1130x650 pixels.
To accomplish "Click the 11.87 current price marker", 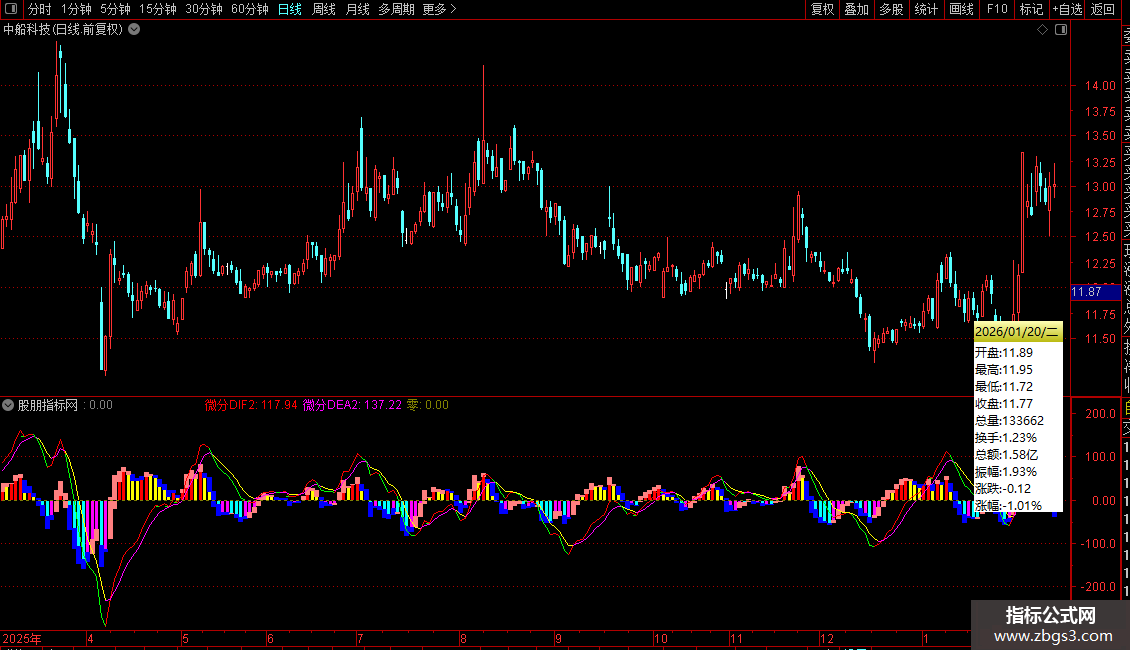I will [x=1095, y=292].
